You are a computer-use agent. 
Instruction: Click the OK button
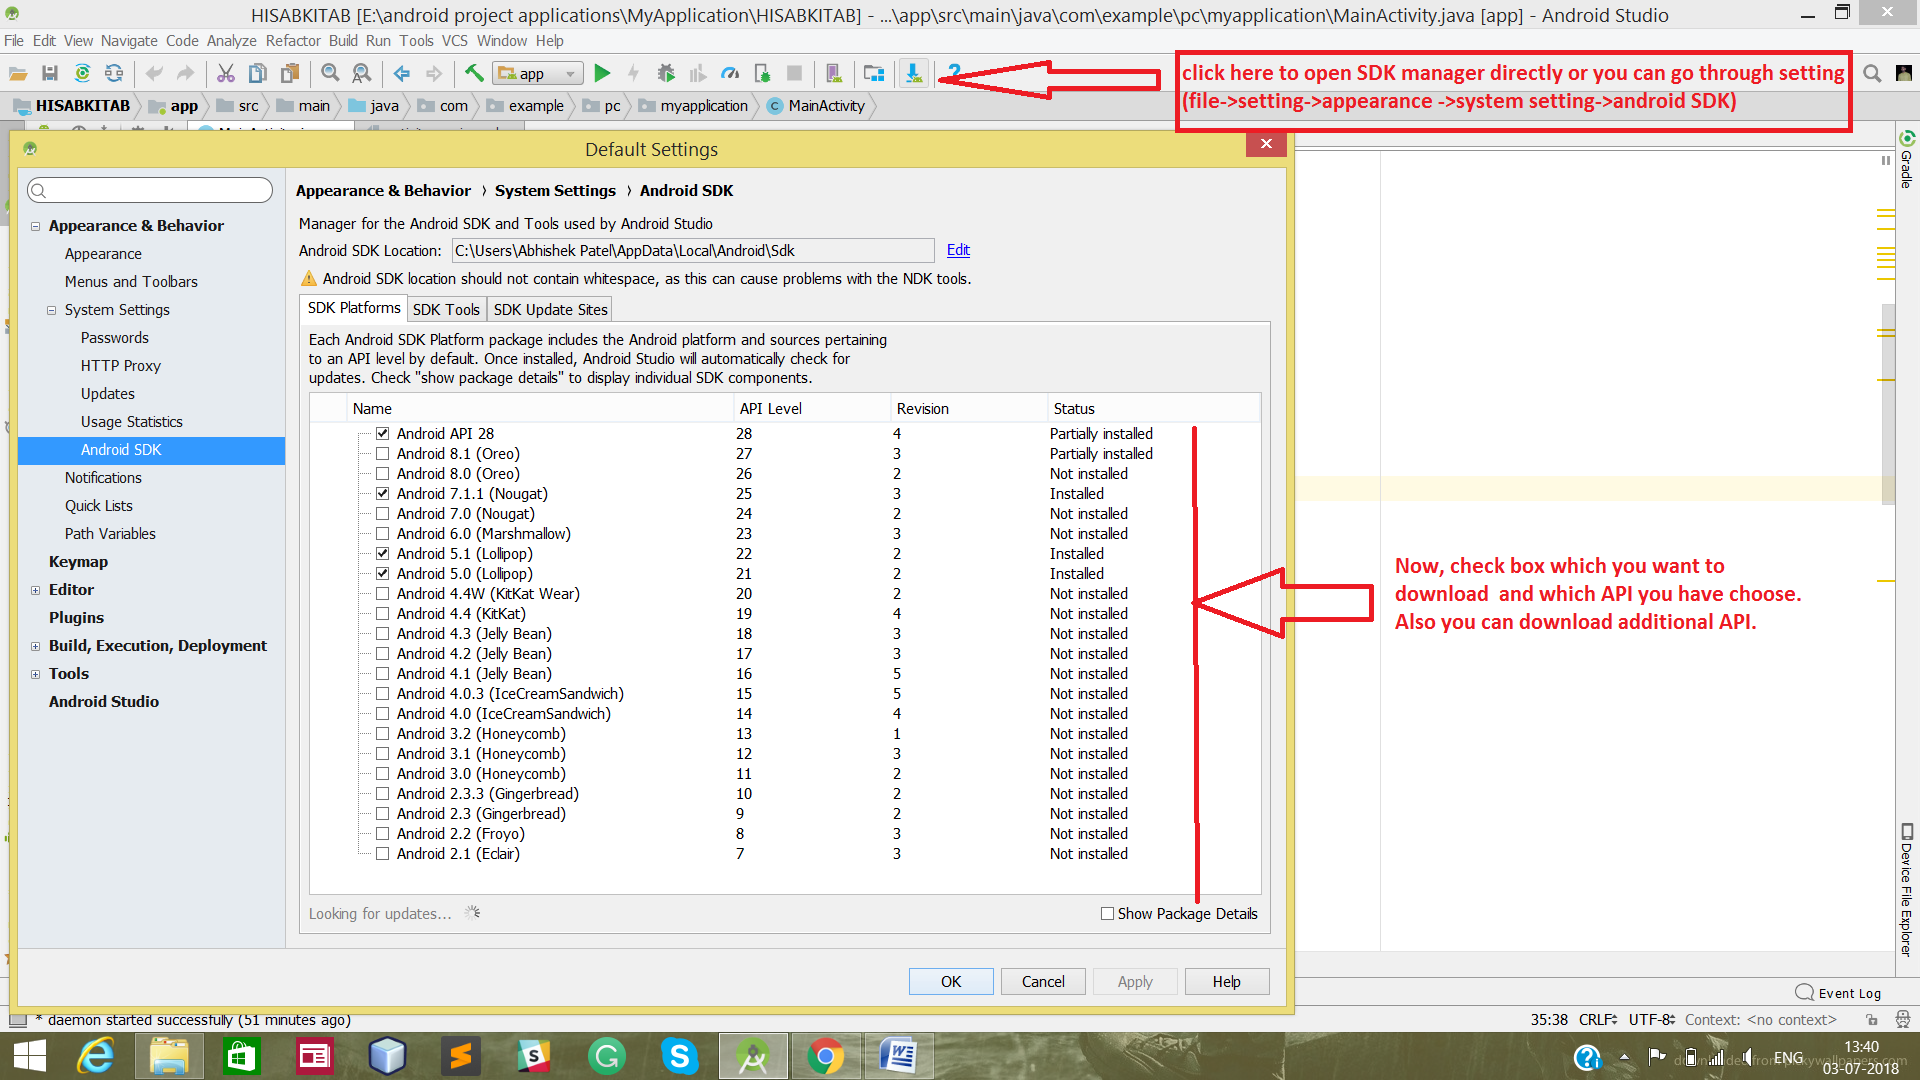click(x=951, y=981)
